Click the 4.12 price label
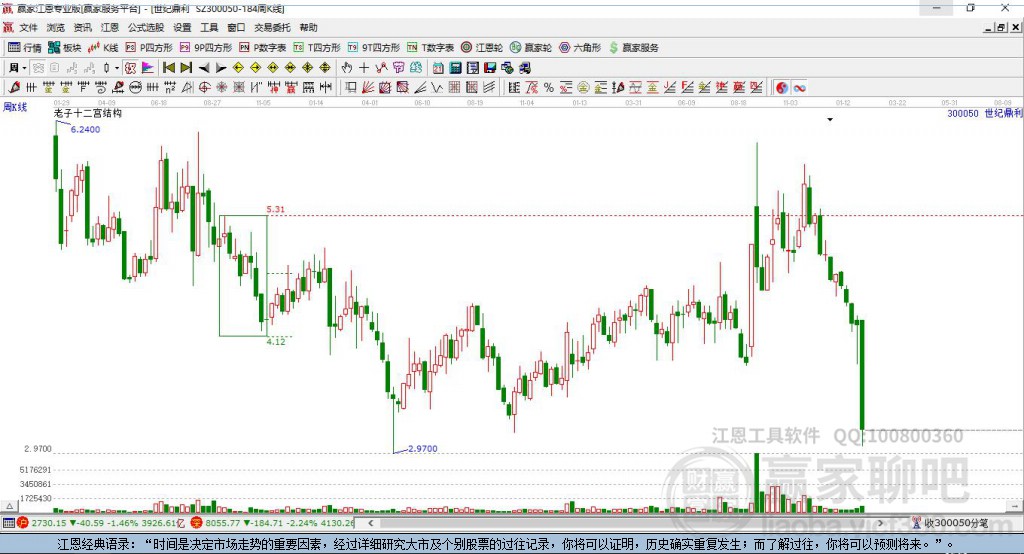 tap(276, 342)
